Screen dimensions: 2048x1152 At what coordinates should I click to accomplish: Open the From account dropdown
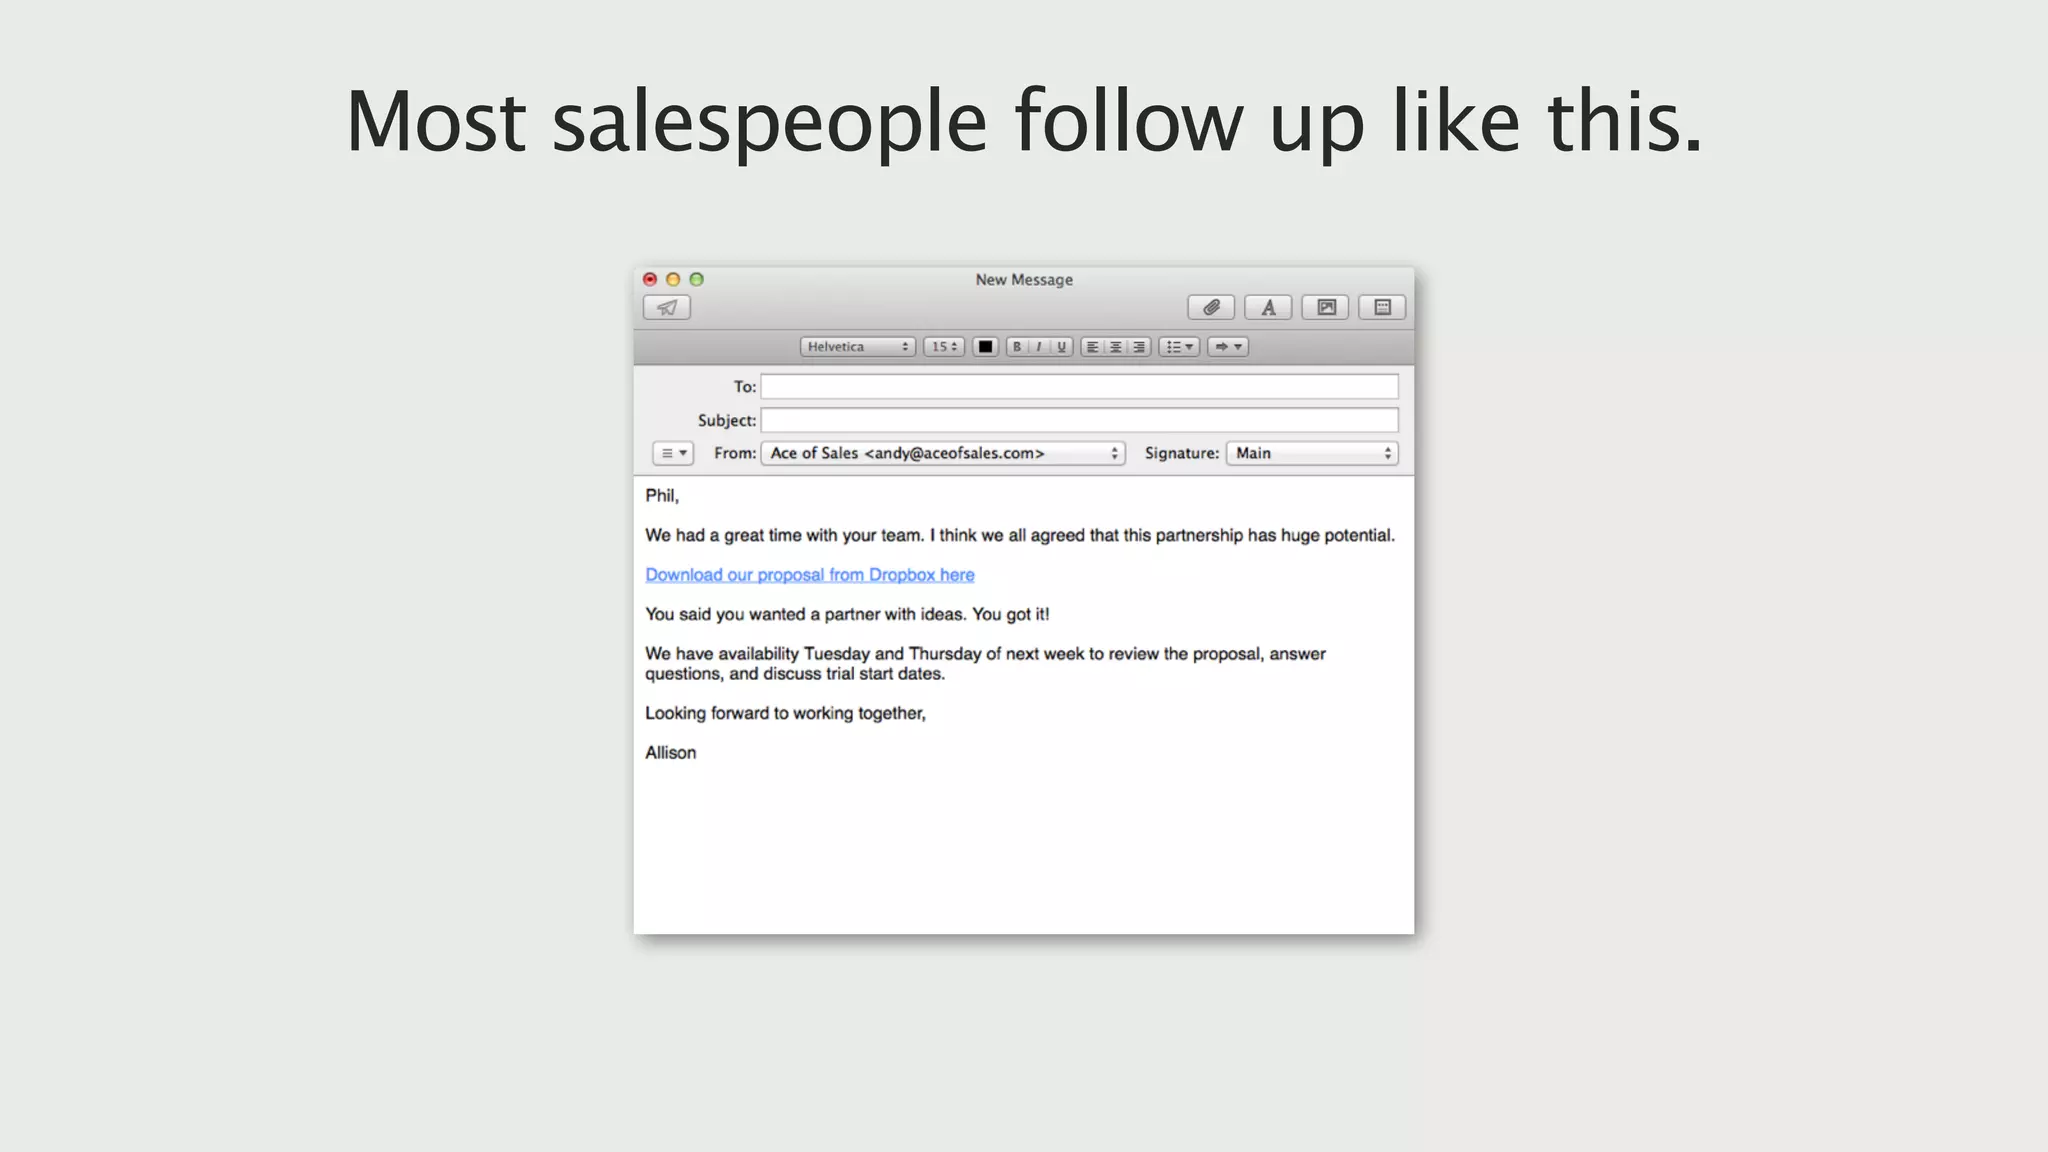(x=943, y=454)
